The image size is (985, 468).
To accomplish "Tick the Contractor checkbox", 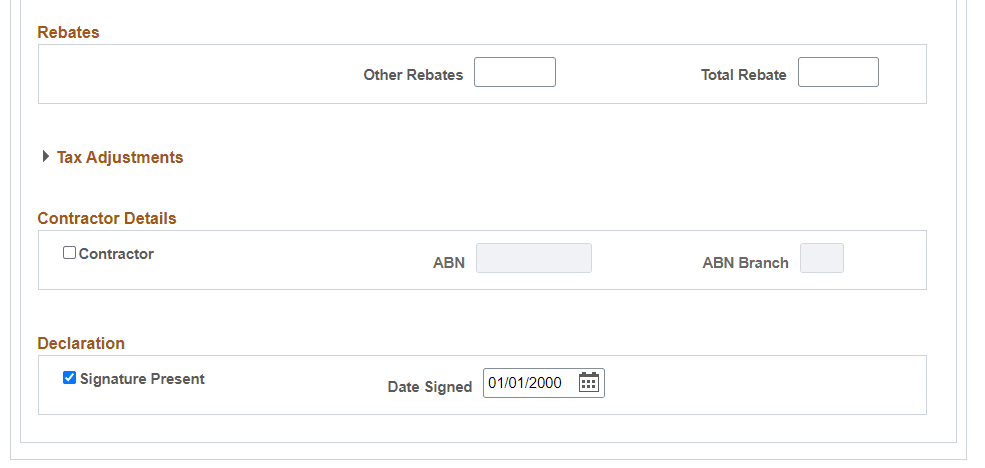I will 69,253.
